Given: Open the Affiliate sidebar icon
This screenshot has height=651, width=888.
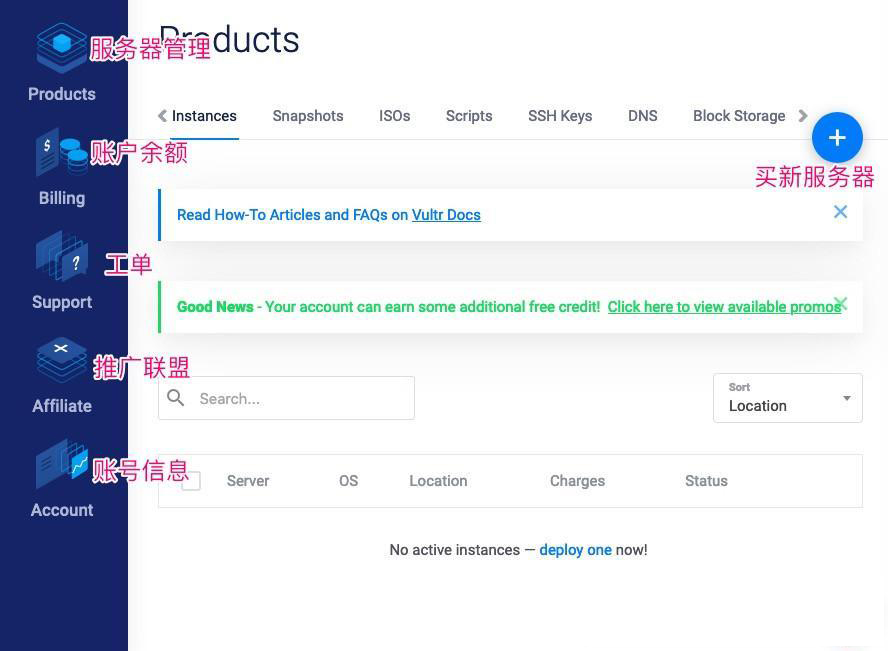Looking at the screenshot, I should (61, 360).
